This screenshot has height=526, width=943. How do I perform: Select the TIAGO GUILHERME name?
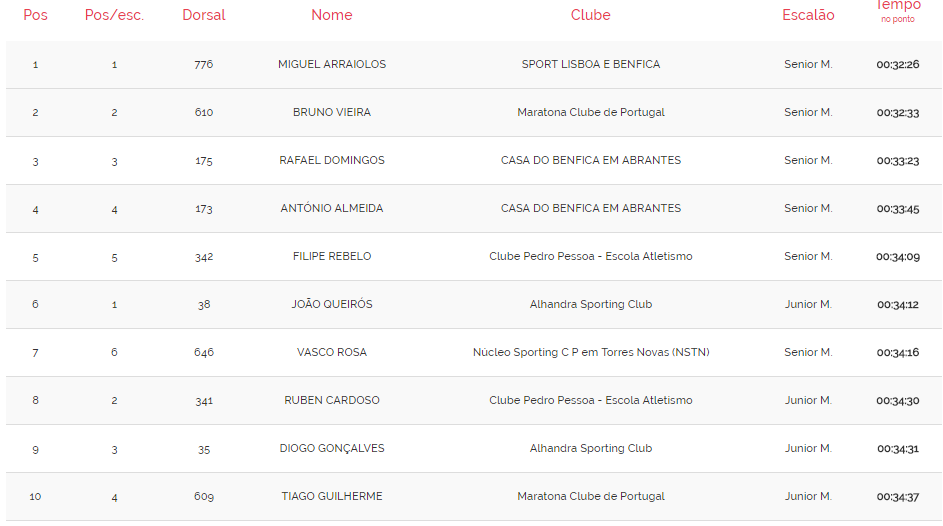click(x=331, y=496)
